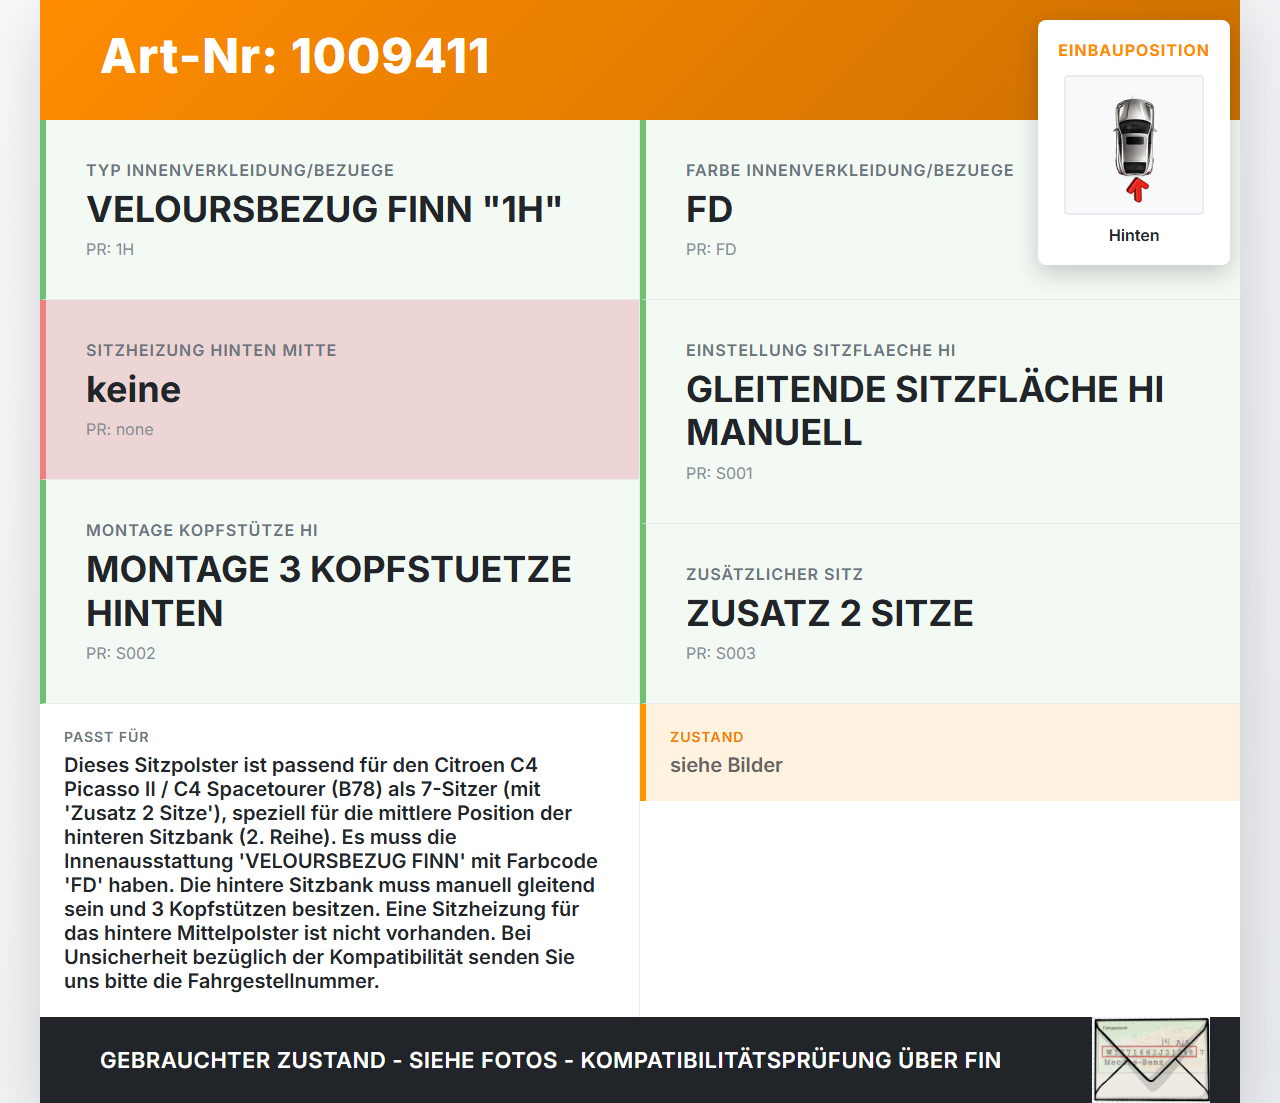The image size is (1280, 1103).
Task: Click ZUSATZ 2 SITZE value
Action: click(830, 613)
